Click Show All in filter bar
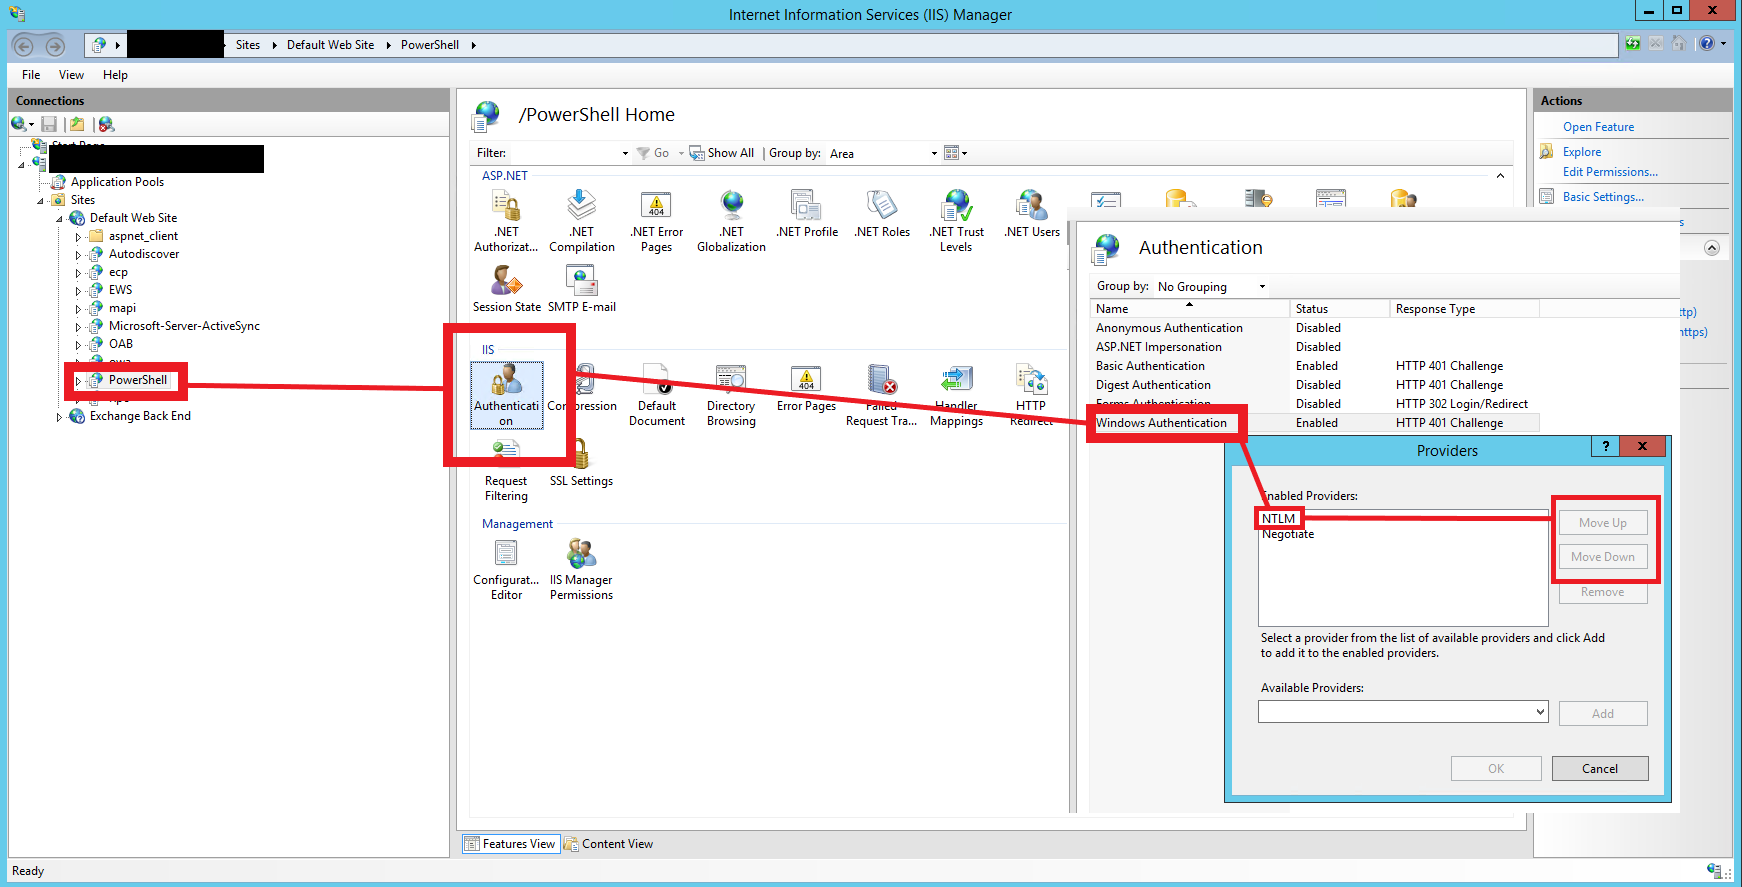 pyautogui.click(x=722, y=153)
